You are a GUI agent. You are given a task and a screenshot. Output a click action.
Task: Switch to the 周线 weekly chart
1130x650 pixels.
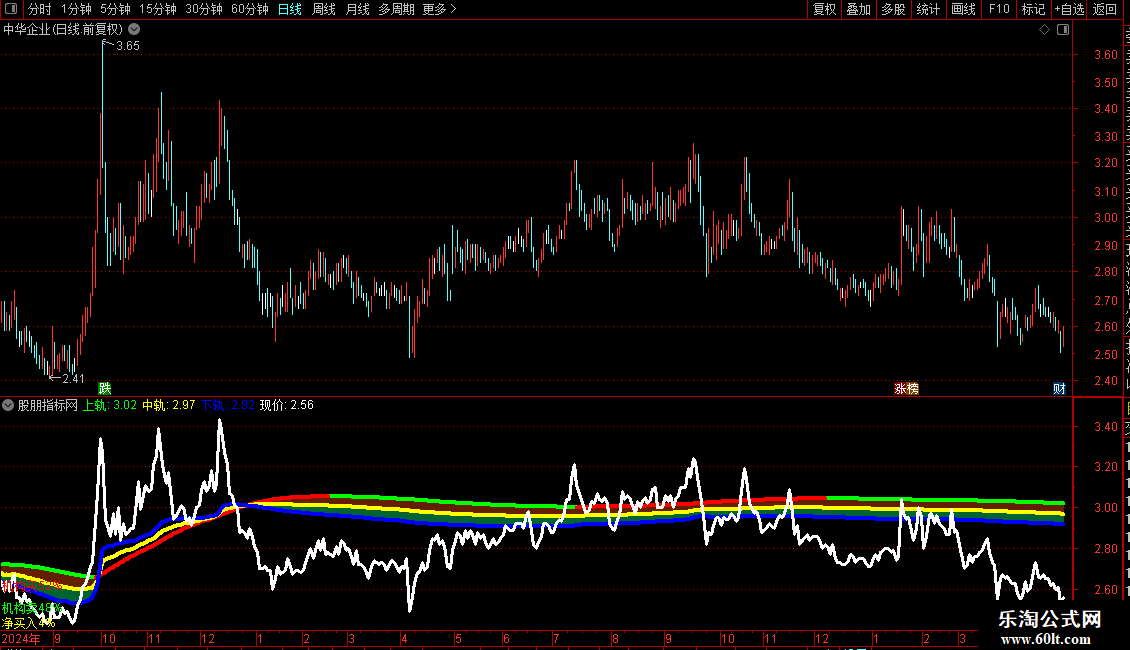(324, 9)
